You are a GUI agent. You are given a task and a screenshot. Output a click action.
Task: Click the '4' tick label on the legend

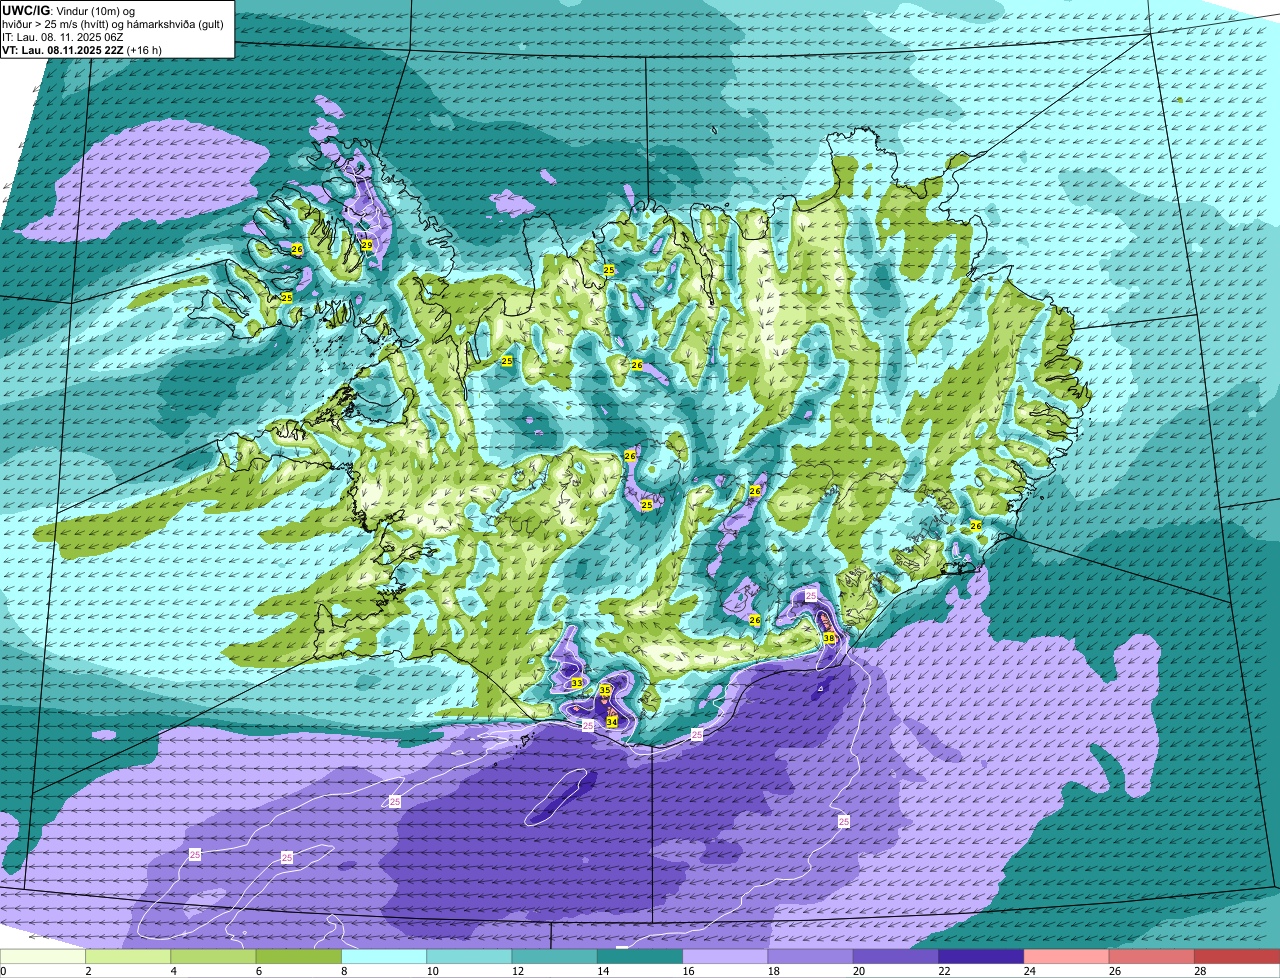click(x=173, y=971)
